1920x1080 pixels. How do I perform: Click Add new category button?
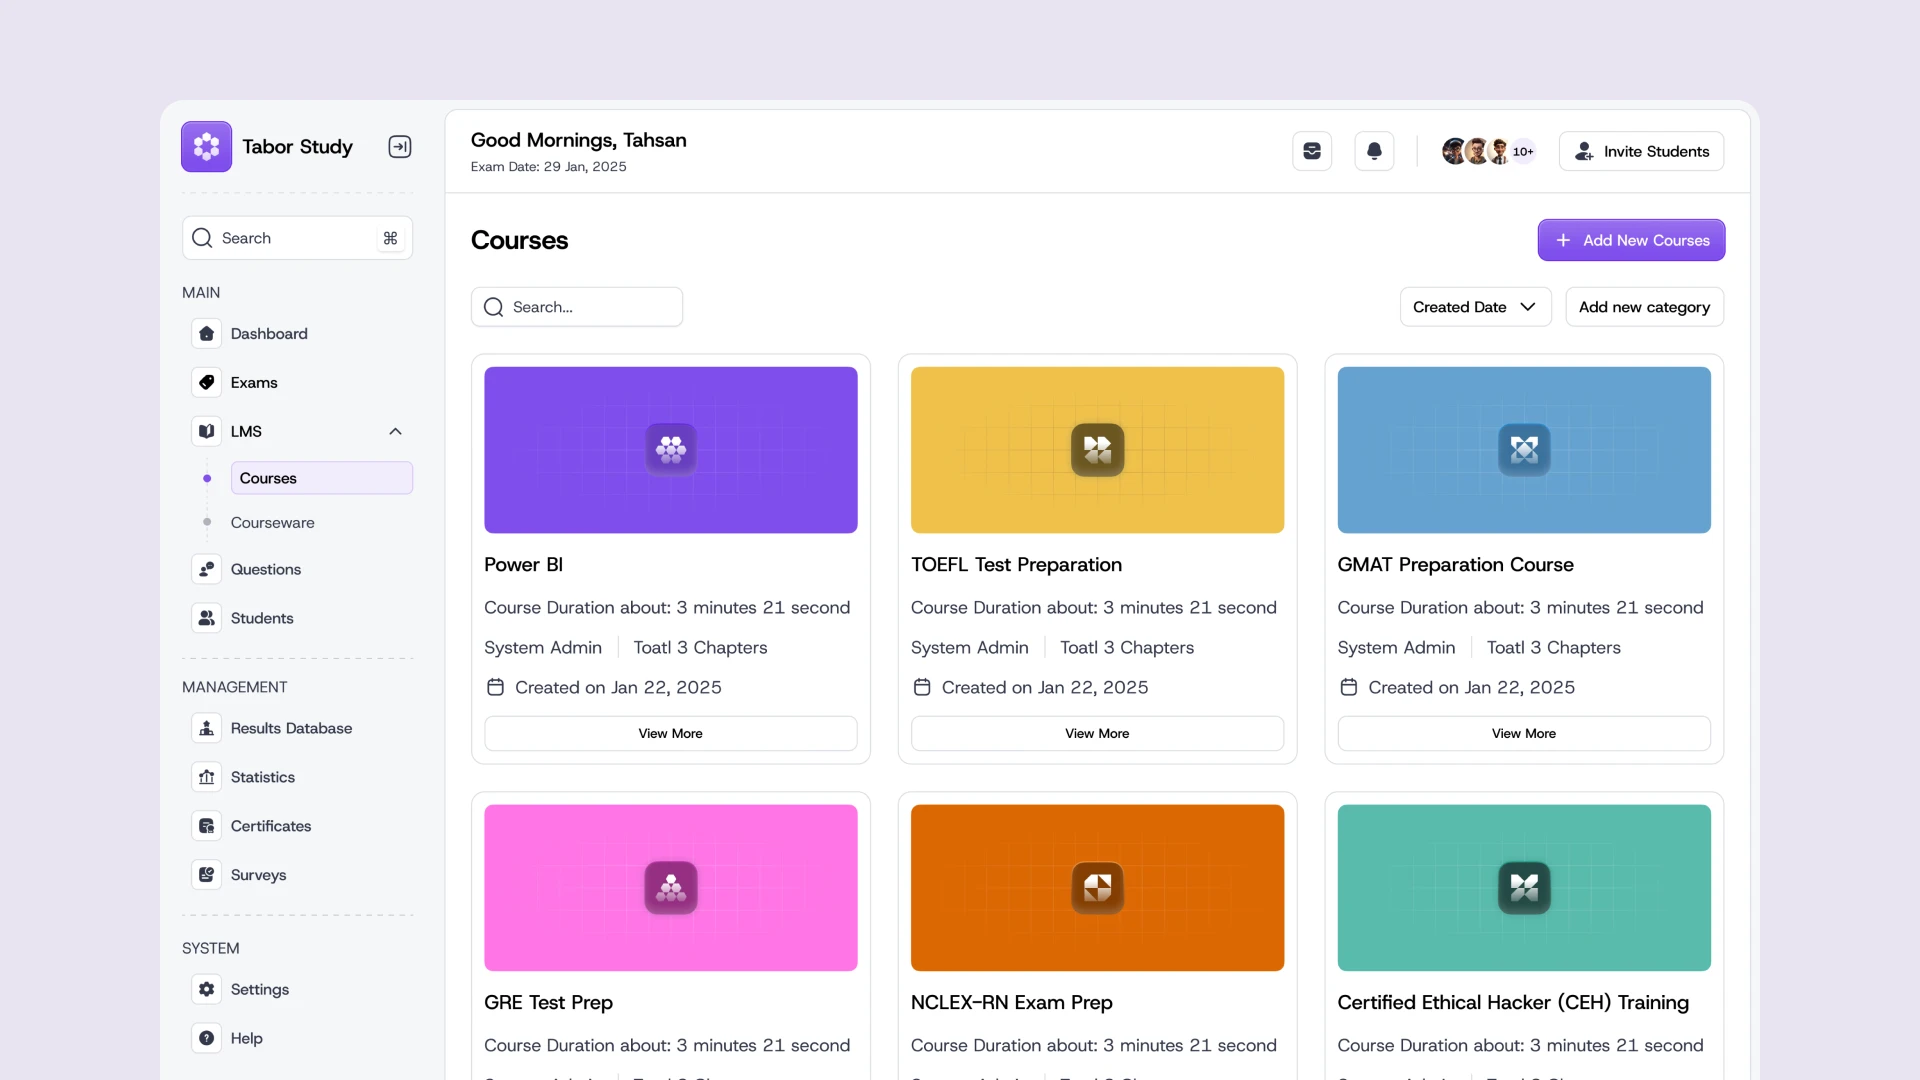pyautogui.click(x=1644, y=307)
